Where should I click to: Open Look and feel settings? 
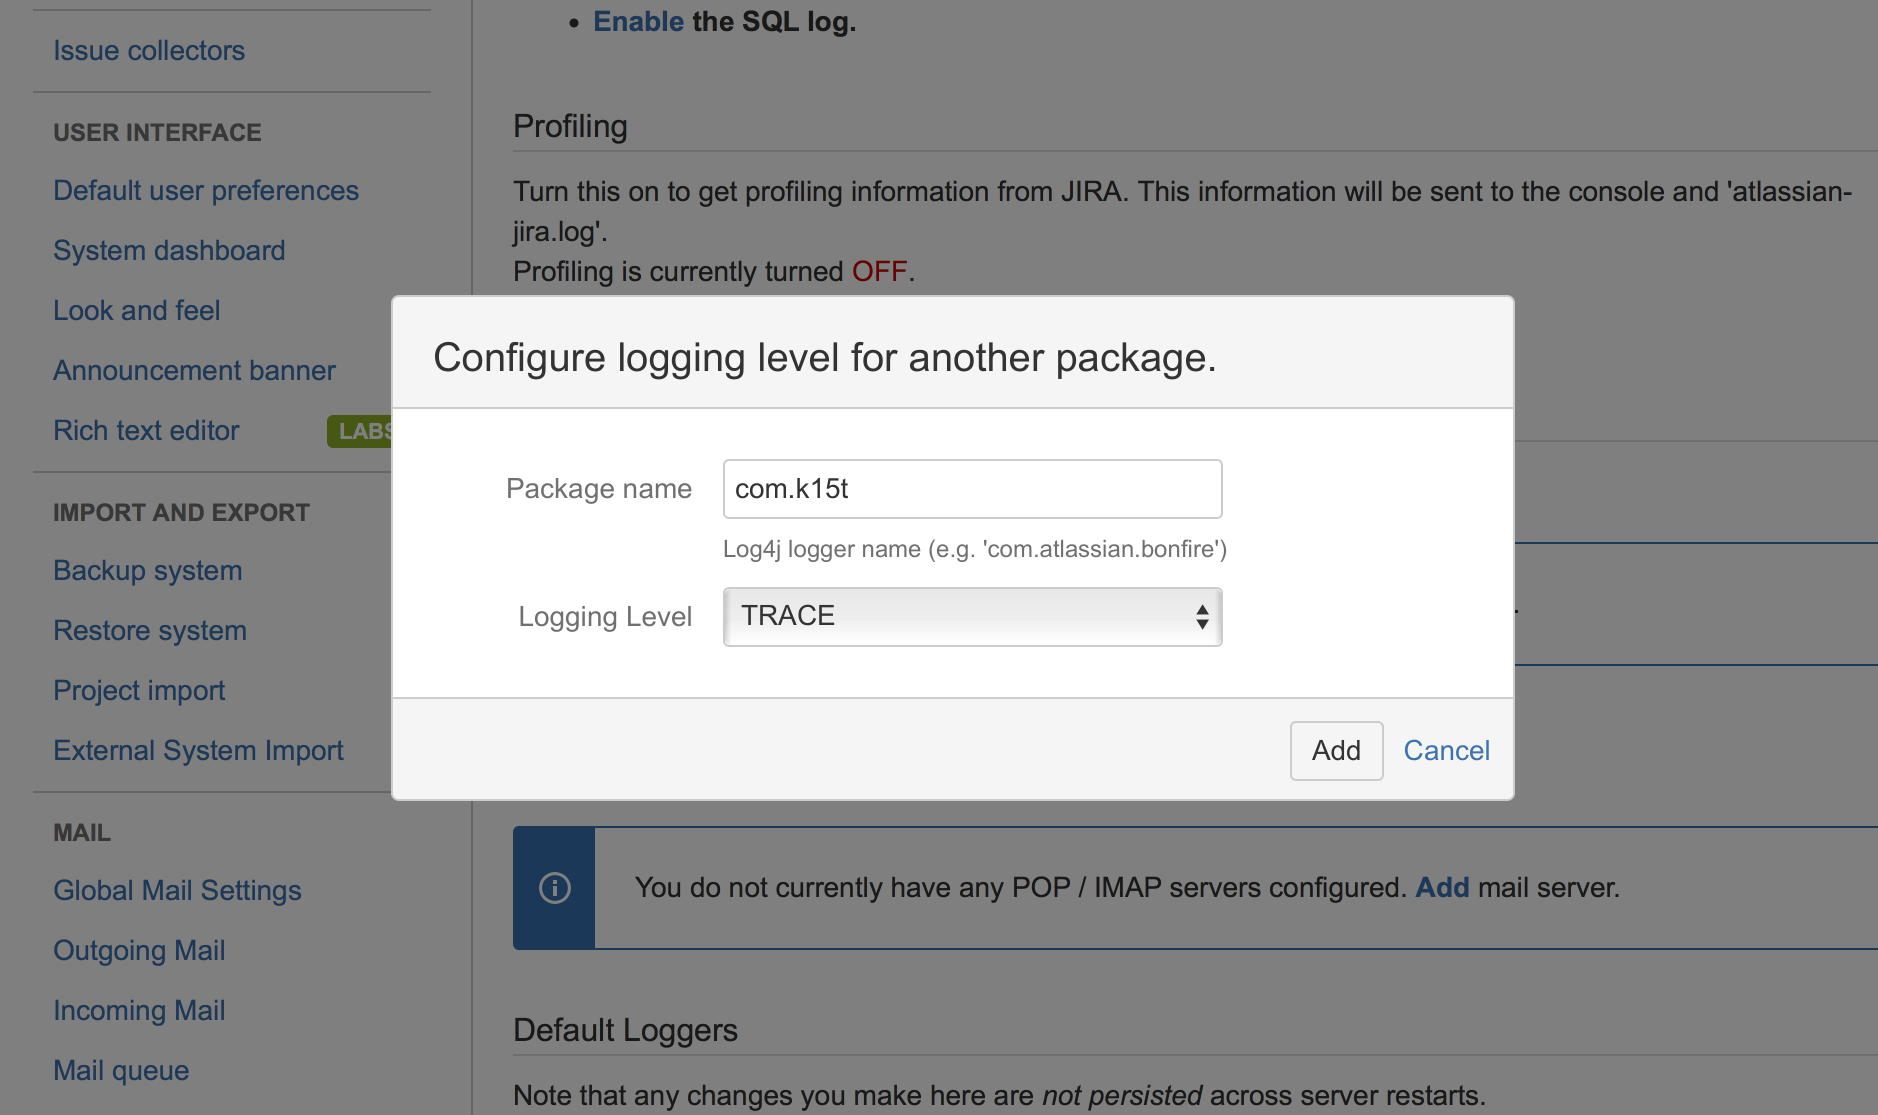(137, 310)
